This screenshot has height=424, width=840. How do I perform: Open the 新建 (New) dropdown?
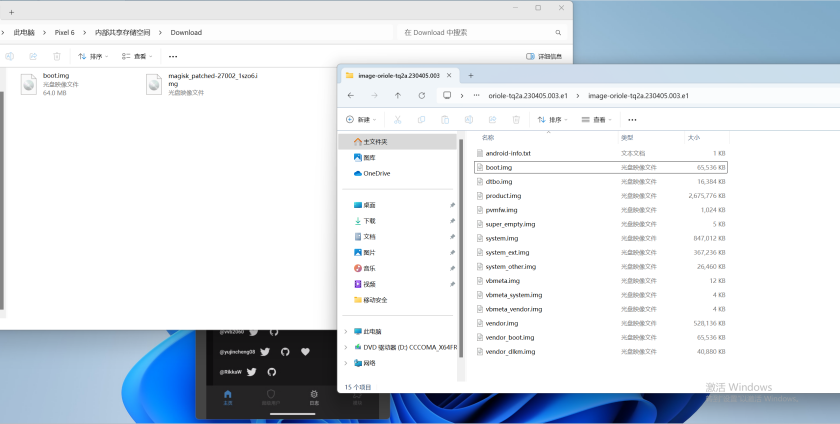coord(361,120)
